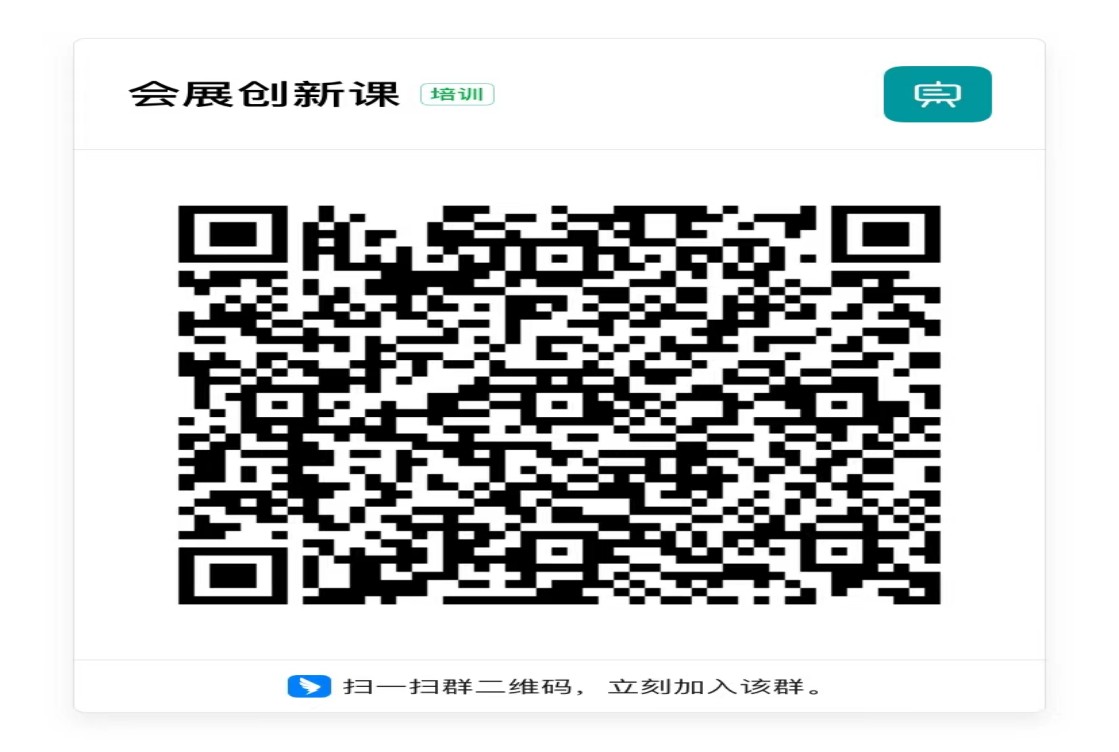Click the center alignment square of QR code
Image resolution: width=1119 pixels, height=752 pixels.
(x=560, y=405)
